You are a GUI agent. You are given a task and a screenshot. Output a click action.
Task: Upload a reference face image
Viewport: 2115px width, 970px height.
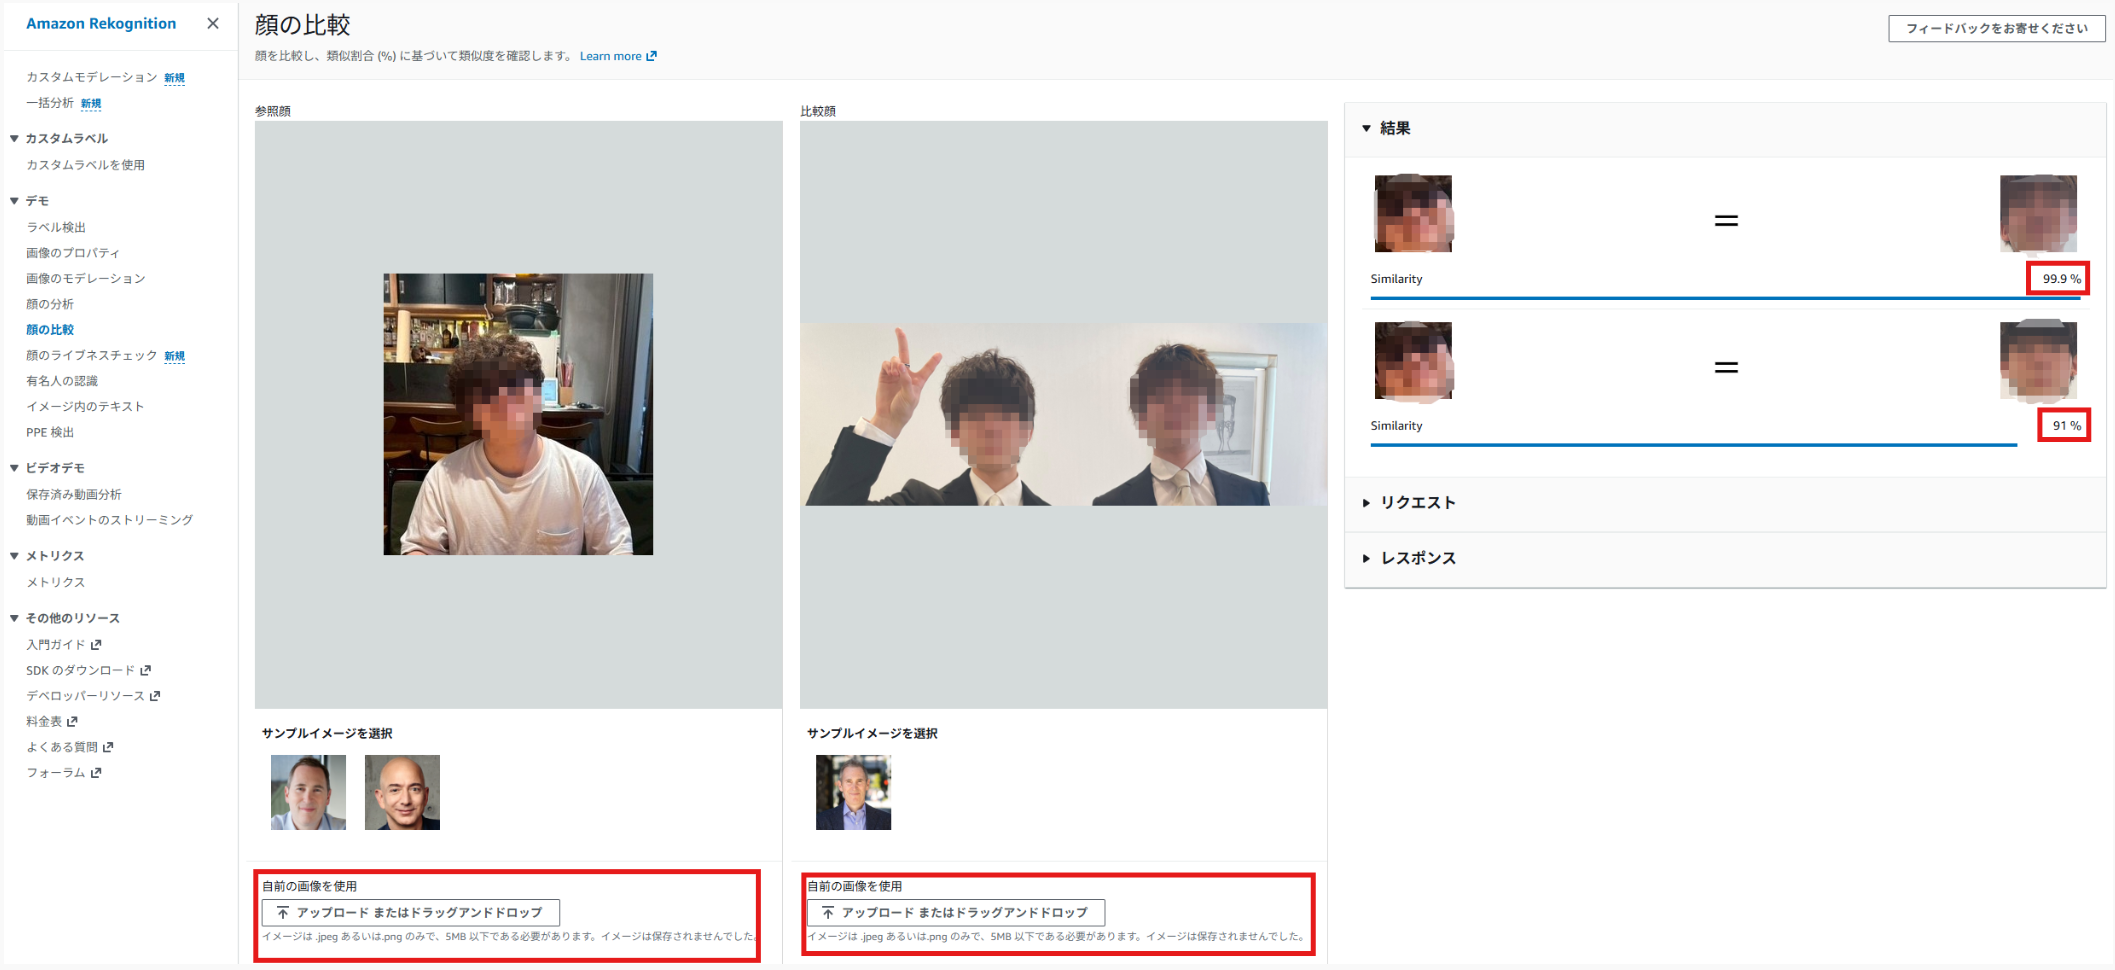pos(410,912)
